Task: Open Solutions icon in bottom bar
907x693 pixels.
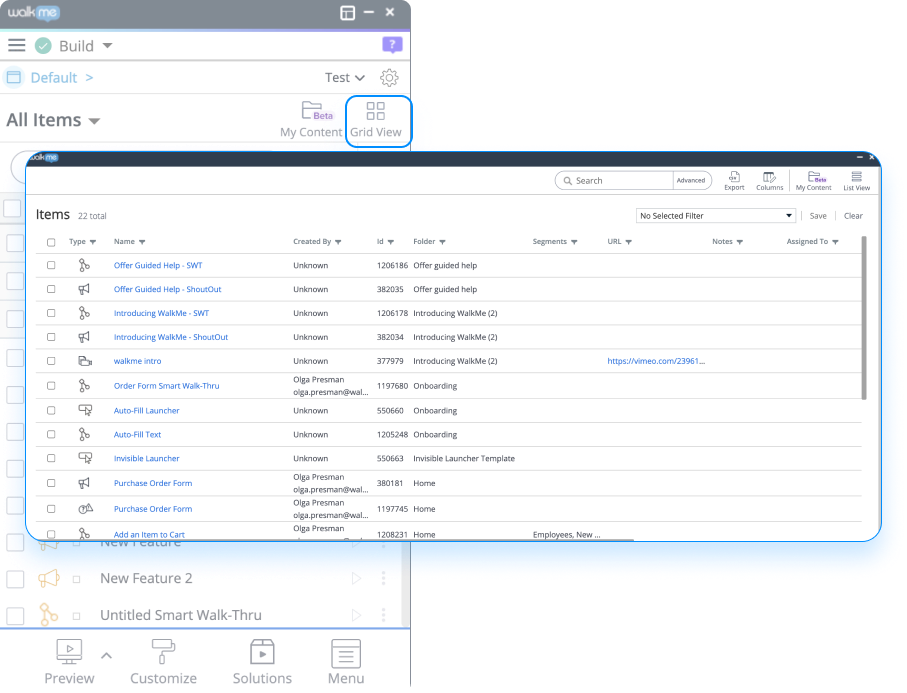Action: (262, 651)
